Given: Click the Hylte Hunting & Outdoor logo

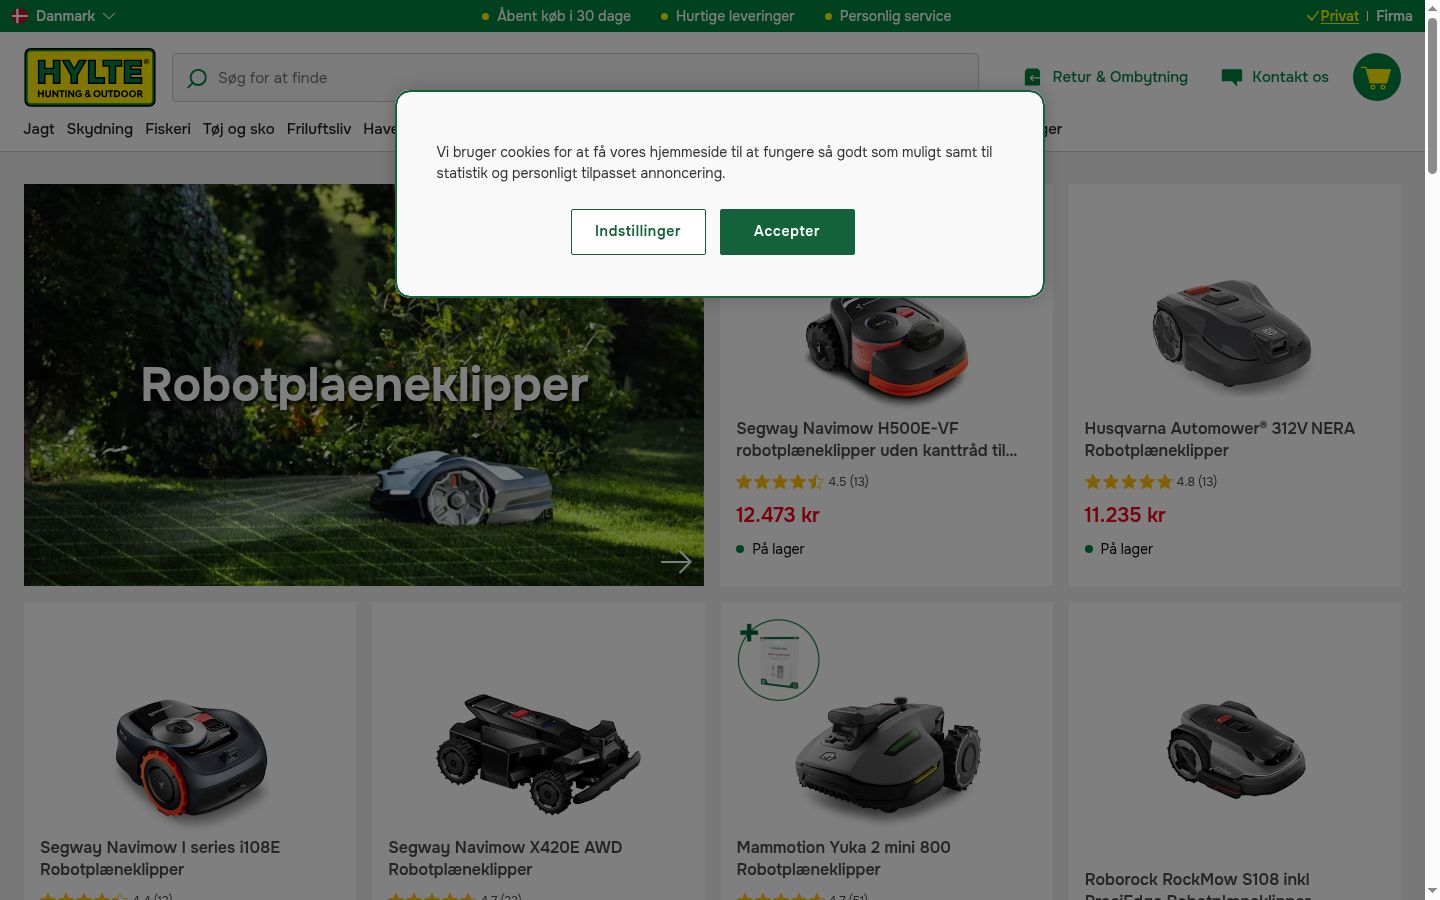Looking at the screenshot, I should pyautogui.click(x=90, y=77).
